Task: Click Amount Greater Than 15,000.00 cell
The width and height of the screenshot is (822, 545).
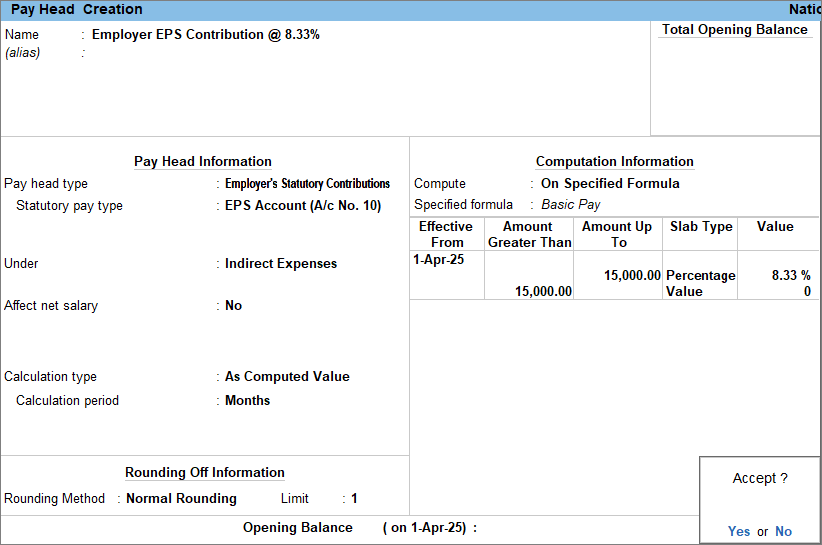Action: coord(543,291)
